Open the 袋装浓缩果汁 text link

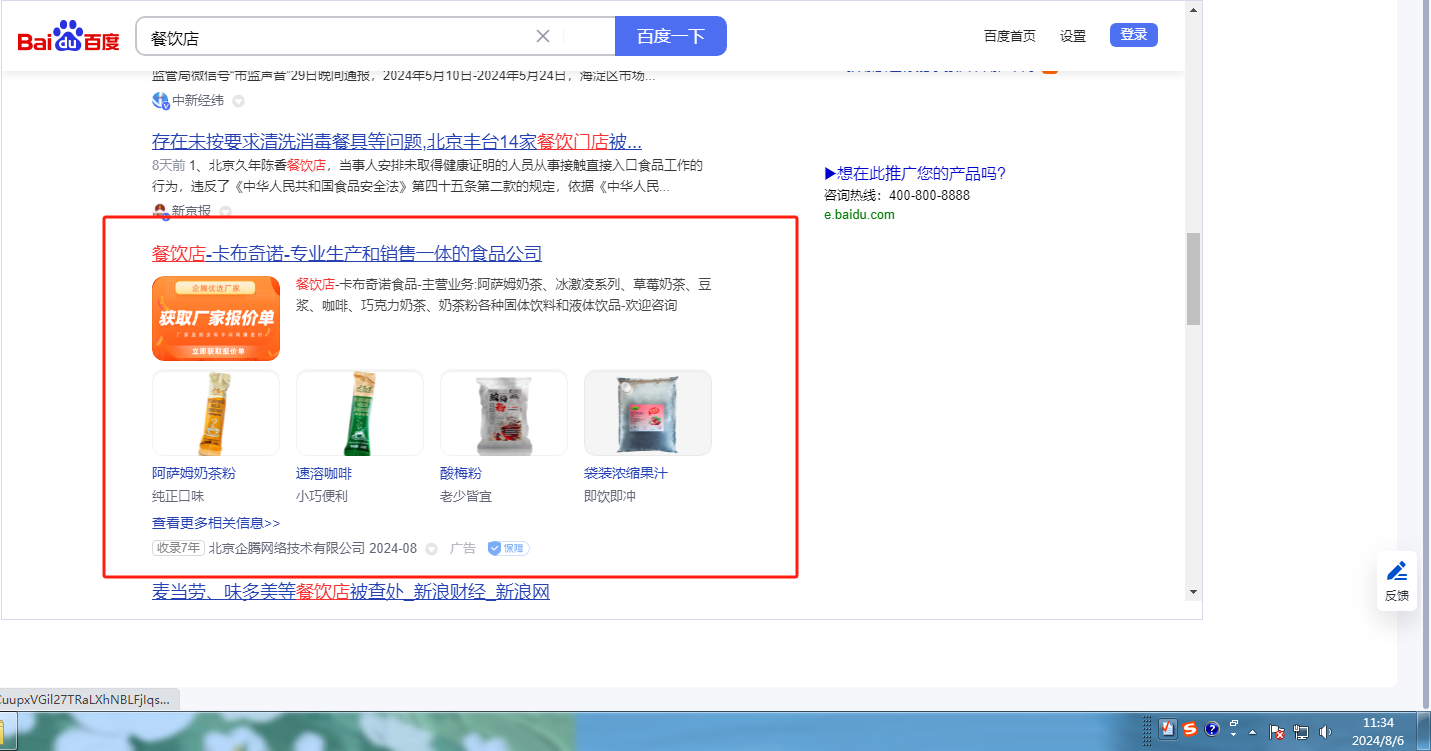click(x=626, y=473)
